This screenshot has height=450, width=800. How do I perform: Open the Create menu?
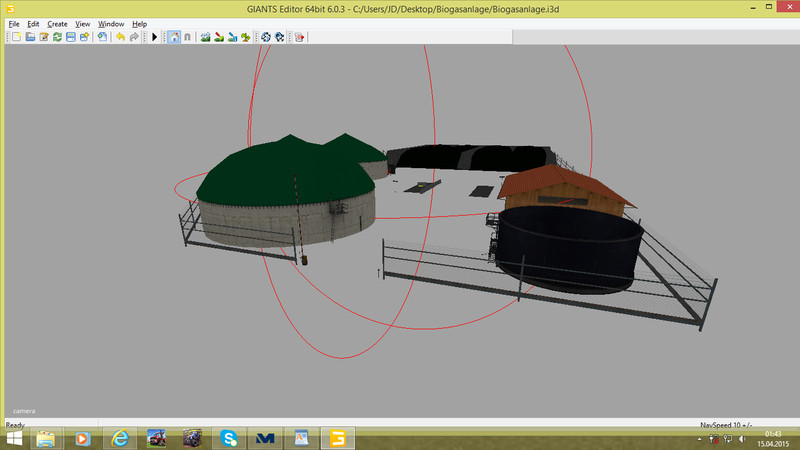point(58,23)
